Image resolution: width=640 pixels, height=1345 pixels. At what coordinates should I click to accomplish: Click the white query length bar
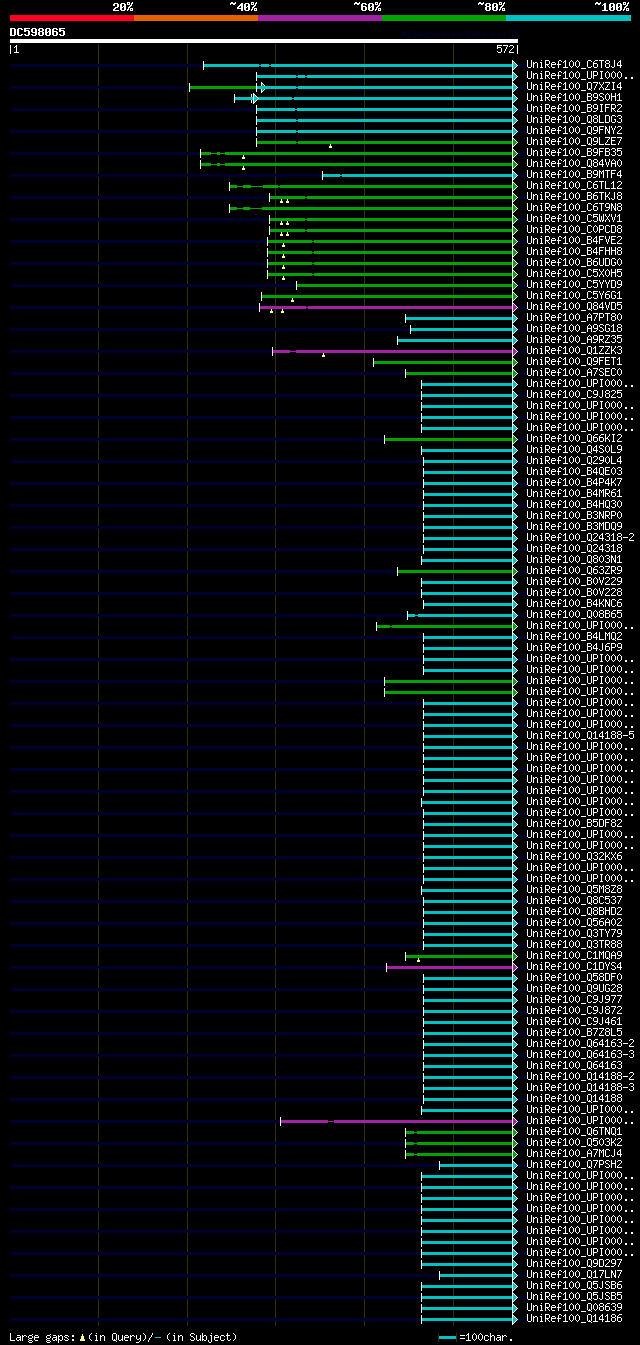point(263,41)
